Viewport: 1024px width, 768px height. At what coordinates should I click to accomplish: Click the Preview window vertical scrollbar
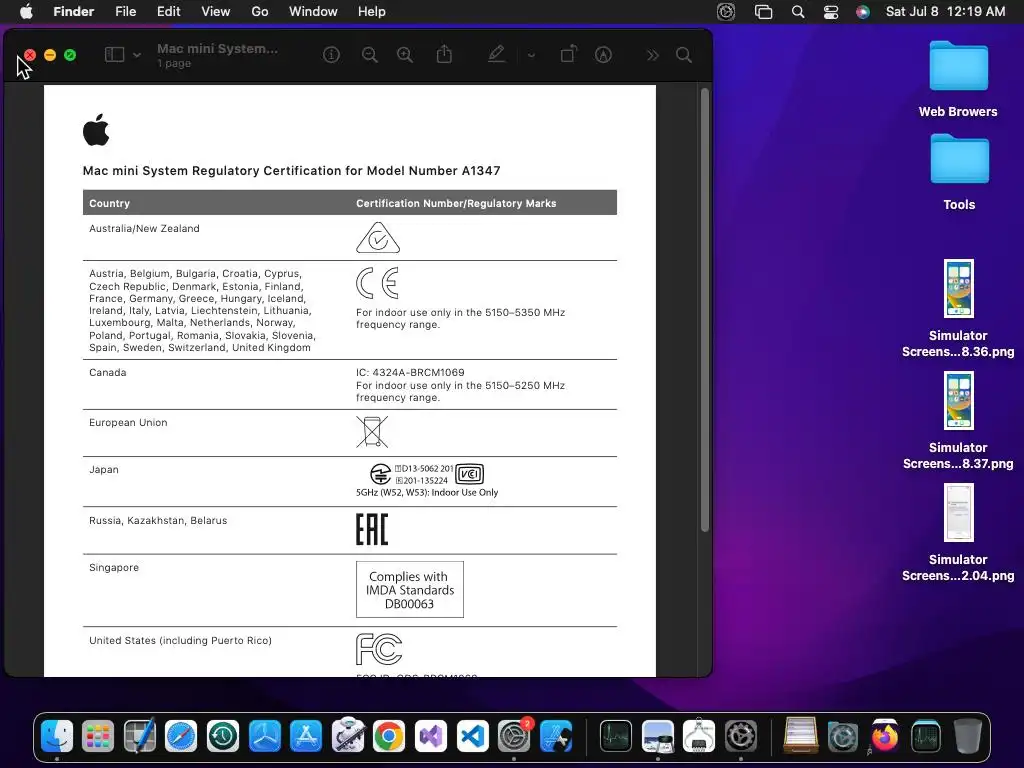click(x=705, y=310)
